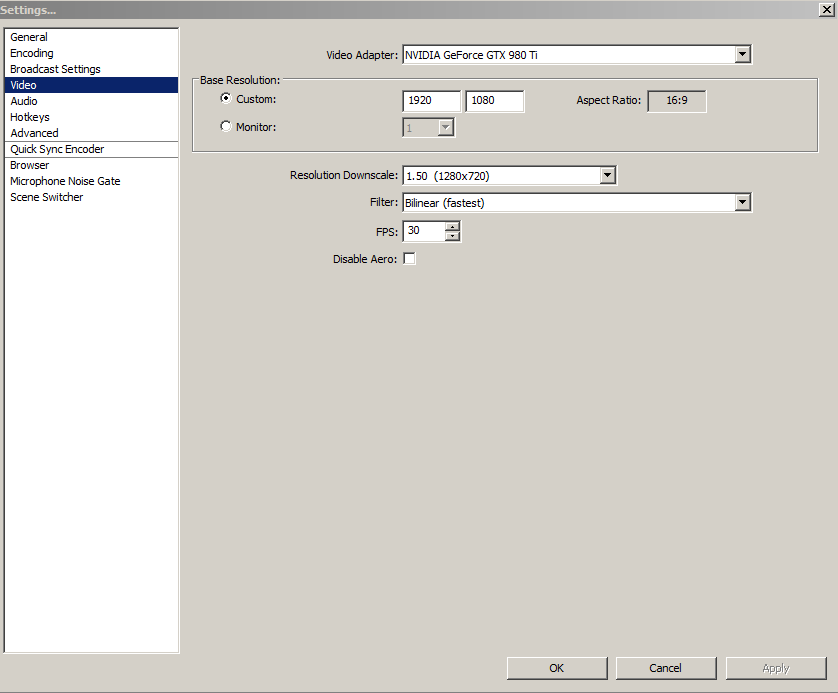
Task: Open the General settings section
Action: tap(91, 37)
